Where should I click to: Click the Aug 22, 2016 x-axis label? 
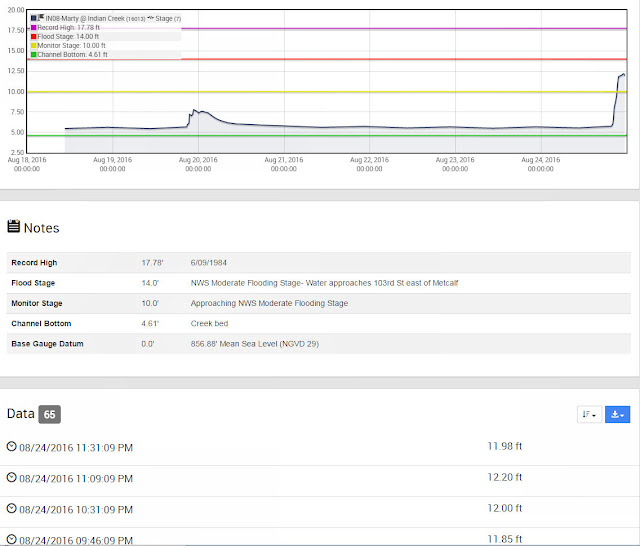tap(369, 164)
